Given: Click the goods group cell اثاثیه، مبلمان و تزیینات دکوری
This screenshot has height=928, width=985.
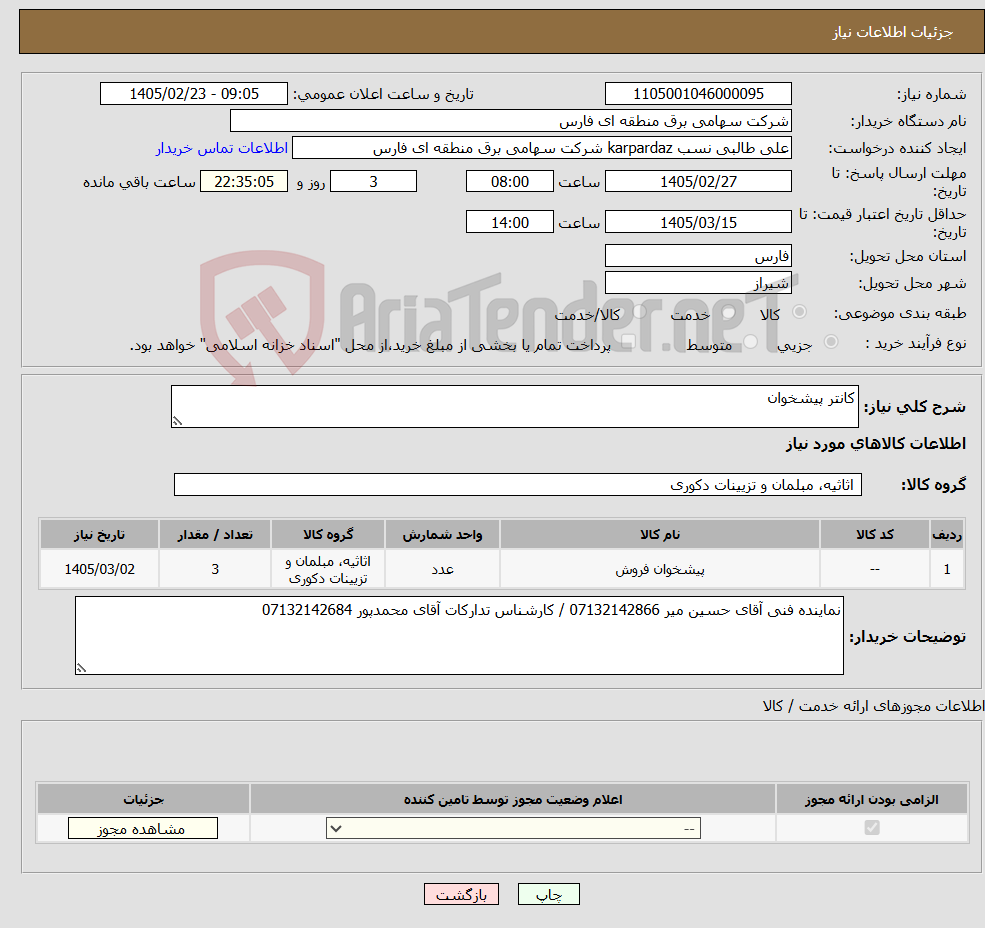Looking at the screenshot, I should click(328, 569).
